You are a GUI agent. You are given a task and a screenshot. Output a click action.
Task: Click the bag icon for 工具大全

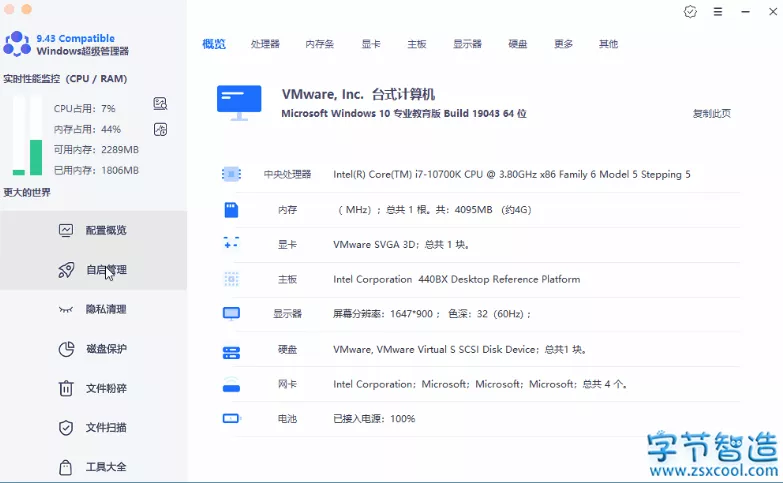[66, 467]
